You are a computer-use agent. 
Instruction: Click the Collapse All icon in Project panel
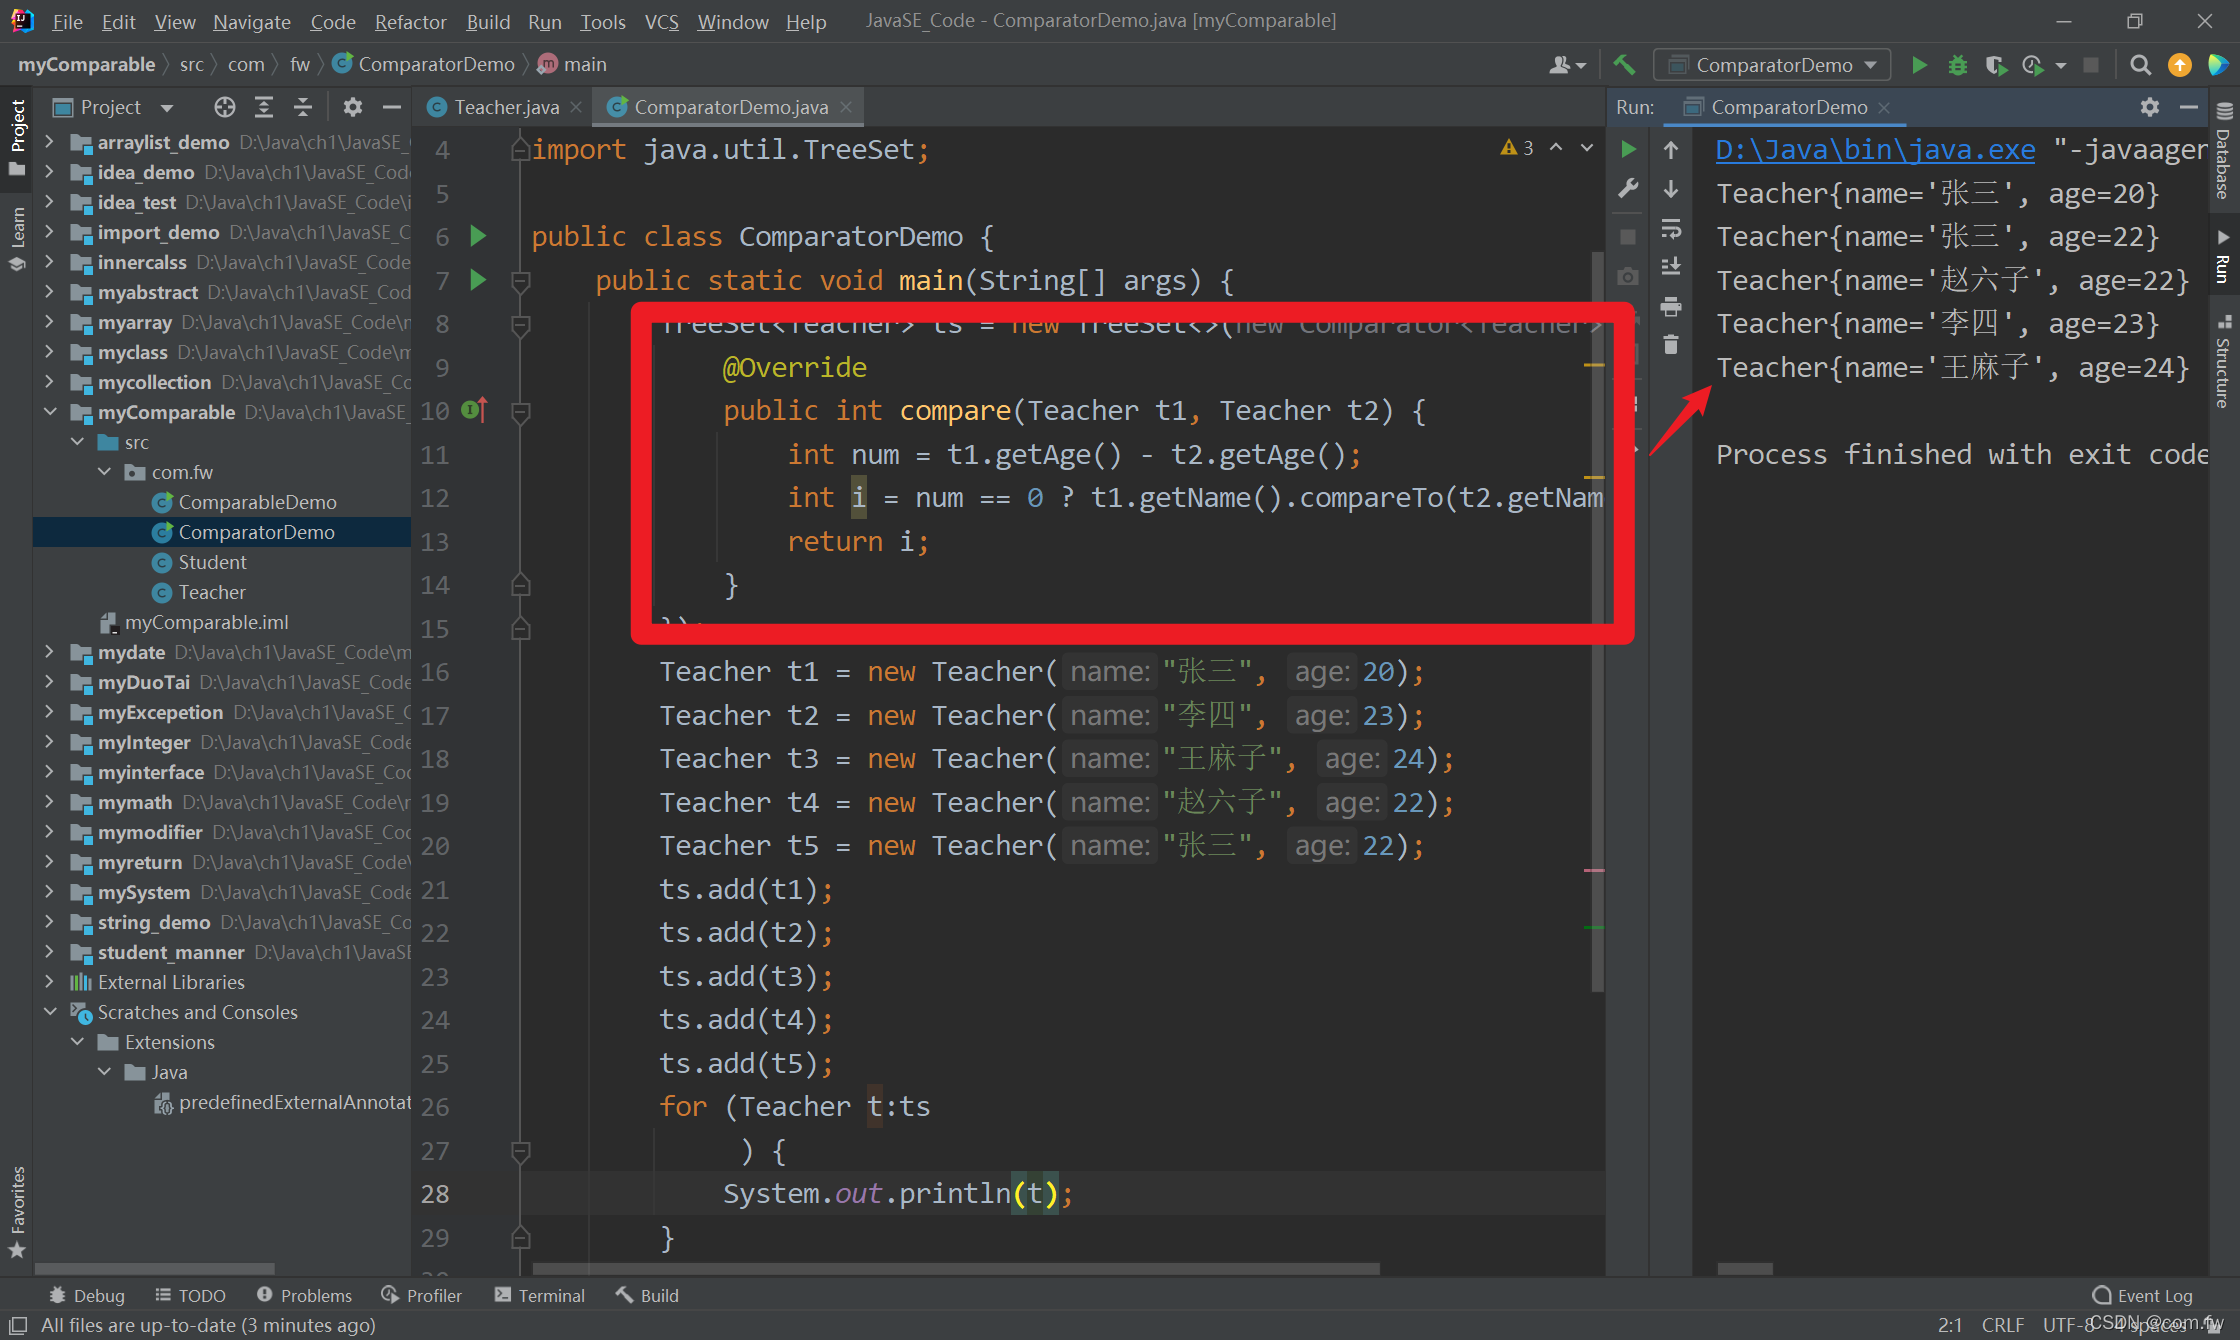pos(303,107)
